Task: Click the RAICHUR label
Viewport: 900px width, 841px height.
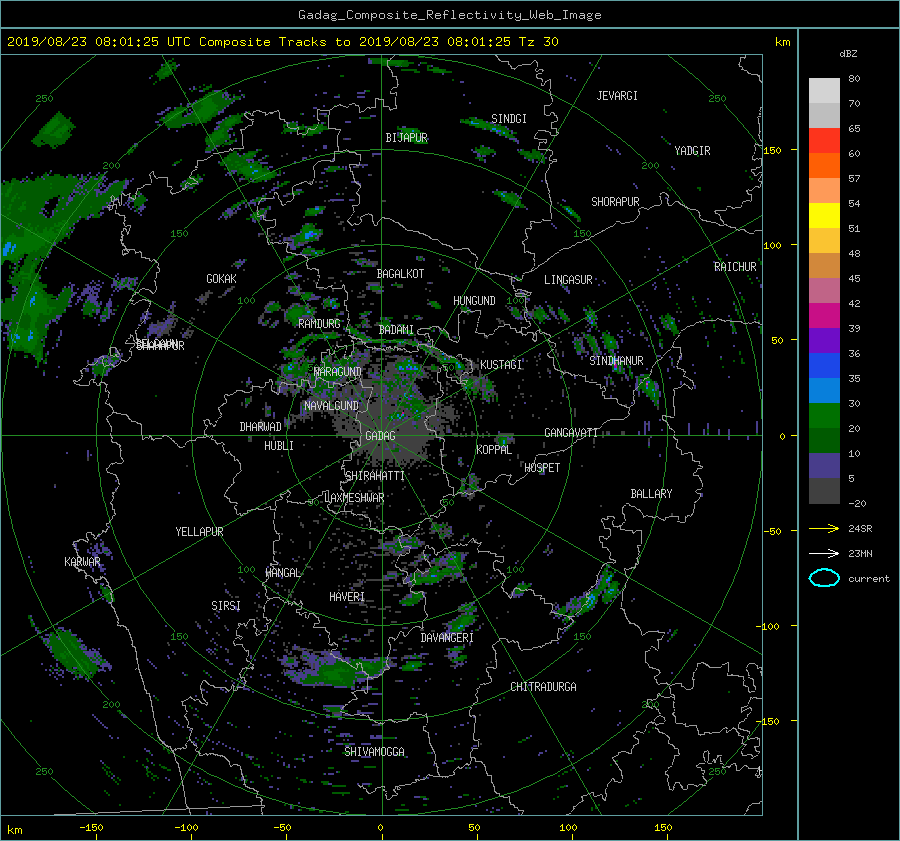Action: pyautogui.click(x=735, y=267)
